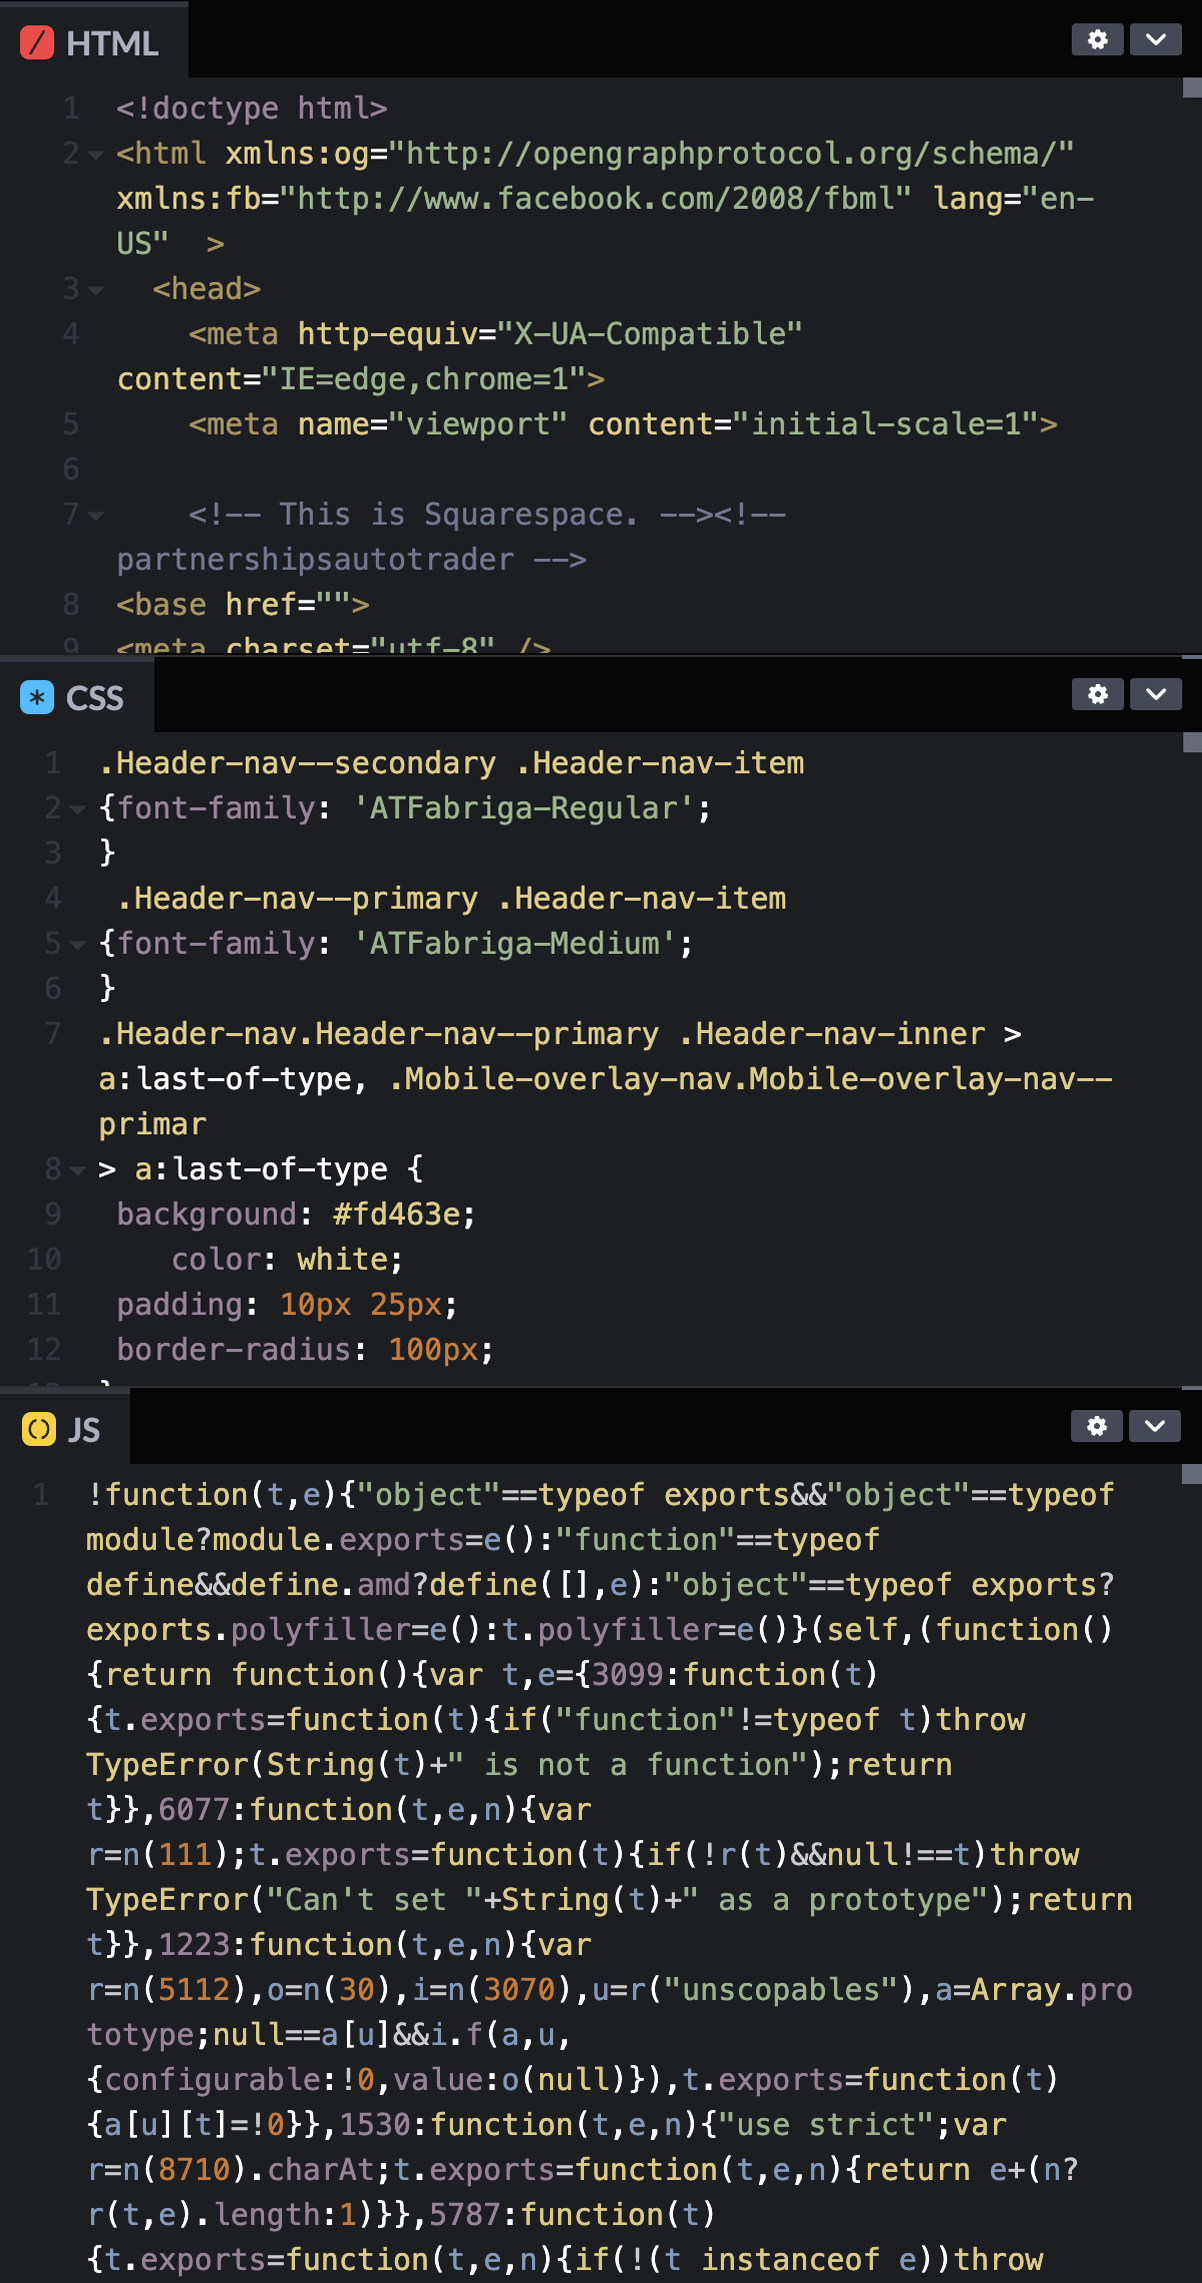This screenshot has height=2283, width=1202.
Task: Click 'X-UA-Compatible' attribute value
Action: pyautogui.click(x=650, y=334)
